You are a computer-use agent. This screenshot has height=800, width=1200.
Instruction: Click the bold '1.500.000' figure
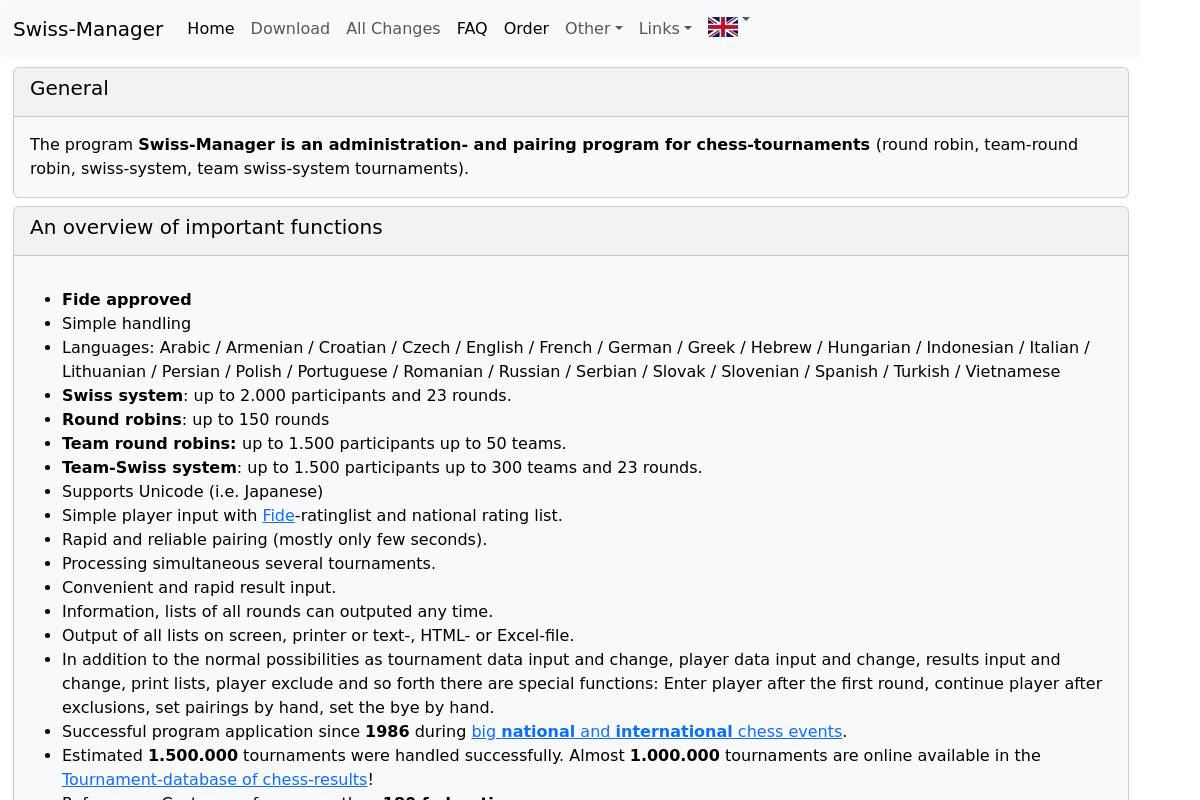(x=193, y=755)
